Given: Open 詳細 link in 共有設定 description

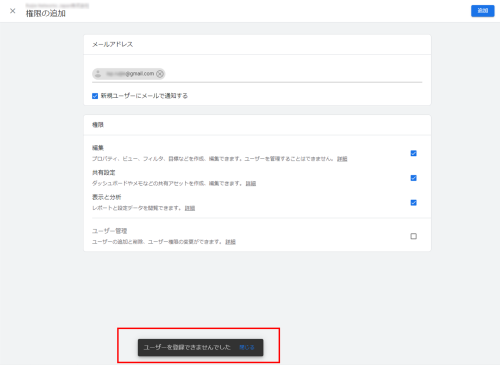Looking at the screenshot, I should 251,184.
